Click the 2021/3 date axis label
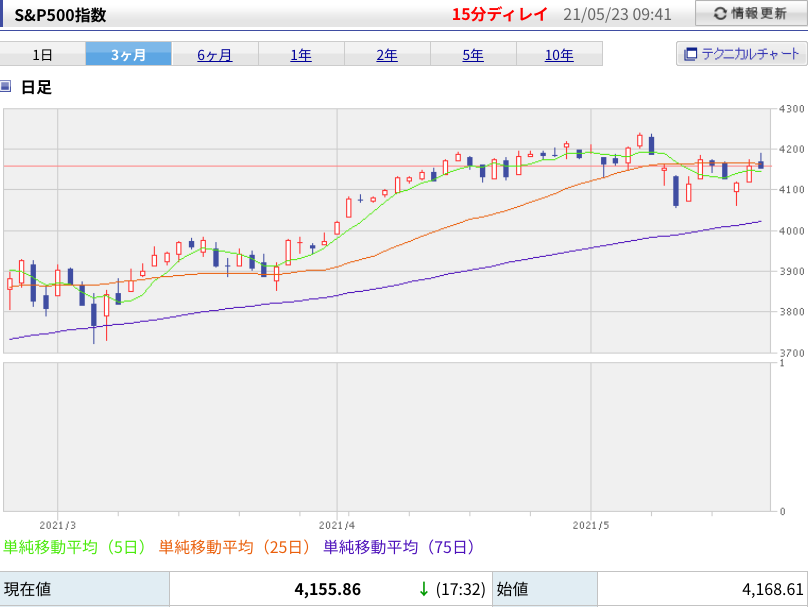The image size is (809, 607). pos(57,525)
